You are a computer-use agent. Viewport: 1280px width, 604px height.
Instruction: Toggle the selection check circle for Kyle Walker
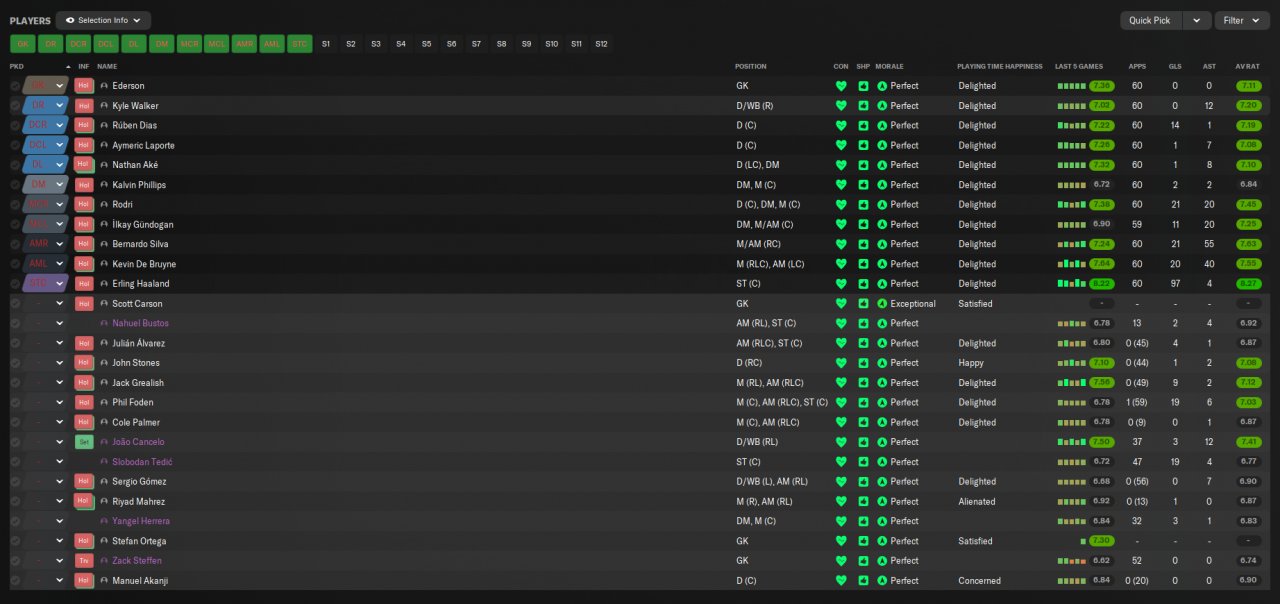(15, 106)
